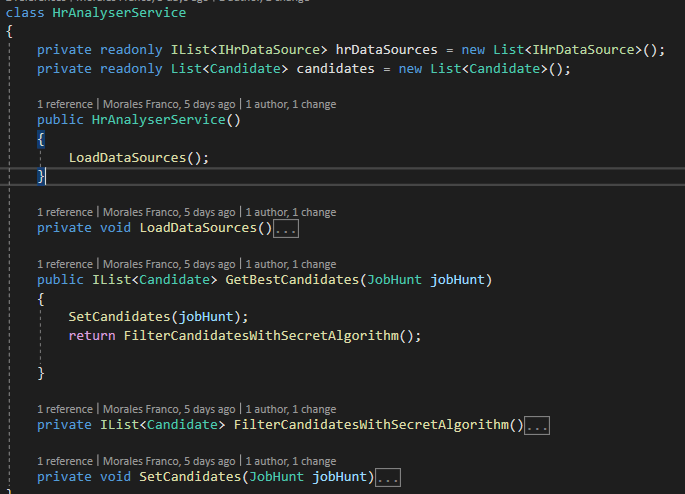Click the JobHunt parameter type of GetBestCandidates
Screen dimensions: 685x494
click(394, 280)
